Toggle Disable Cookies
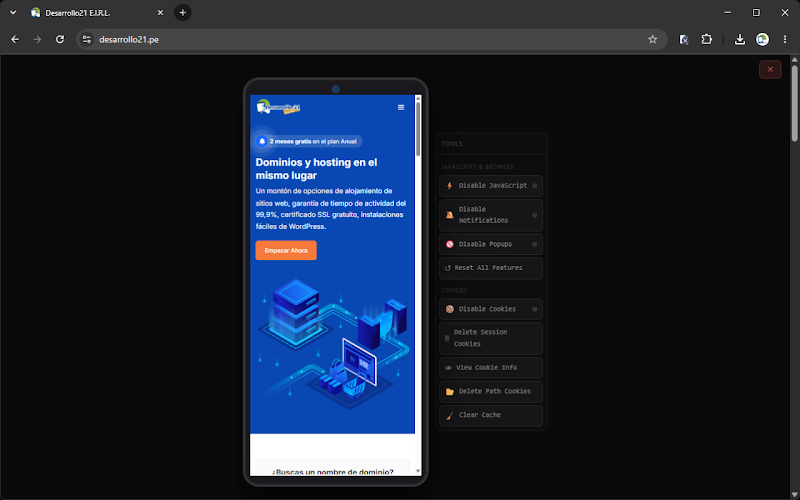Screen dimensions: 800x500 pyautogui.click(x=491, y=309)
